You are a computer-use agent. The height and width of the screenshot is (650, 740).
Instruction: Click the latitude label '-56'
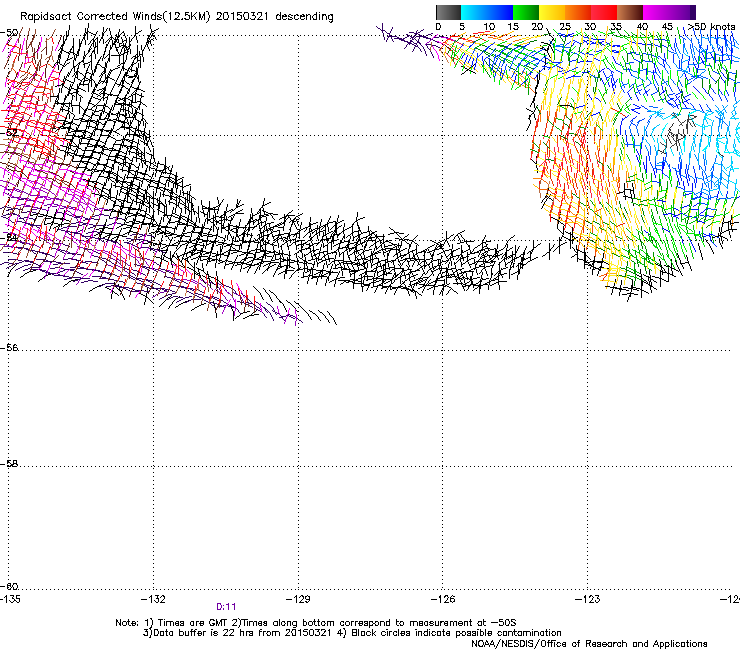point(9,348)
